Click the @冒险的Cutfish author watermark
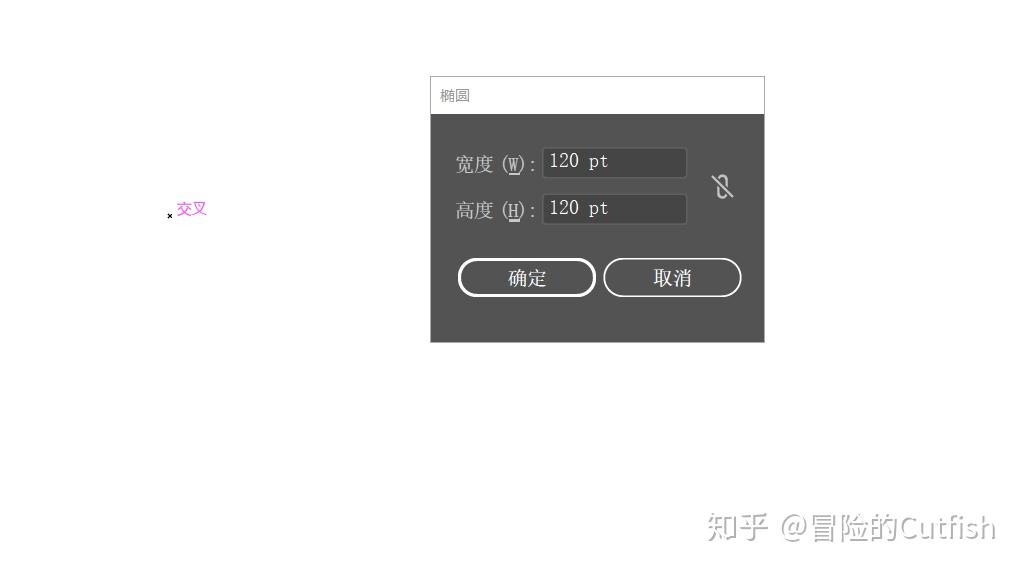The width and height of the screenshot is (1022, 571). coord(888,527)
